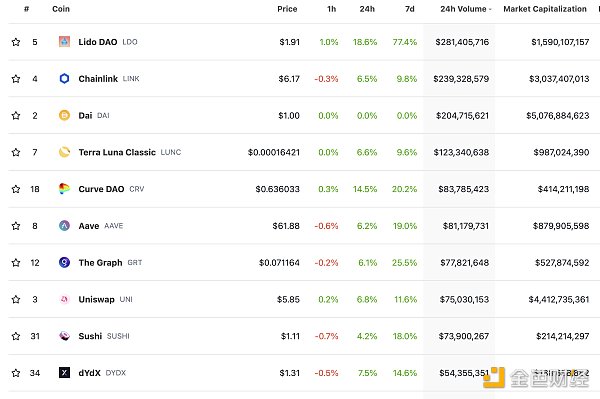Click The Graph coin logo
The height and width of the screenshot is (399, 600).
click(x=64, y=262)
